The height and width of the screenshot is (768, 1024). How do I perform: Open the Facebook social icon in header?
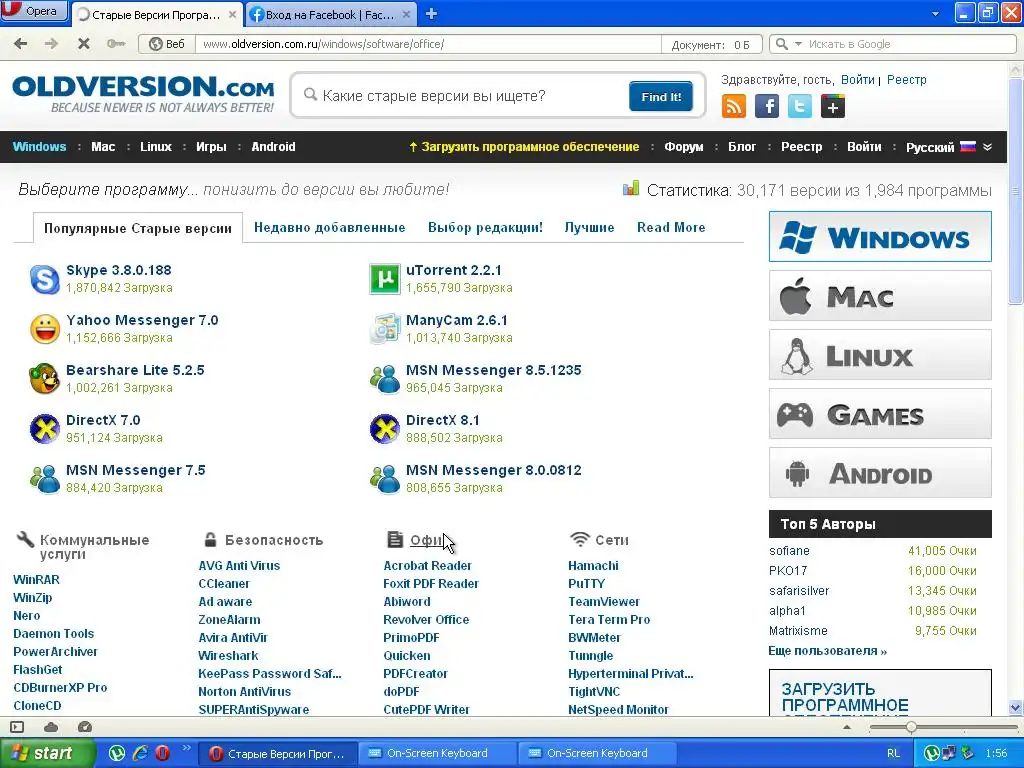coord(767,106)
